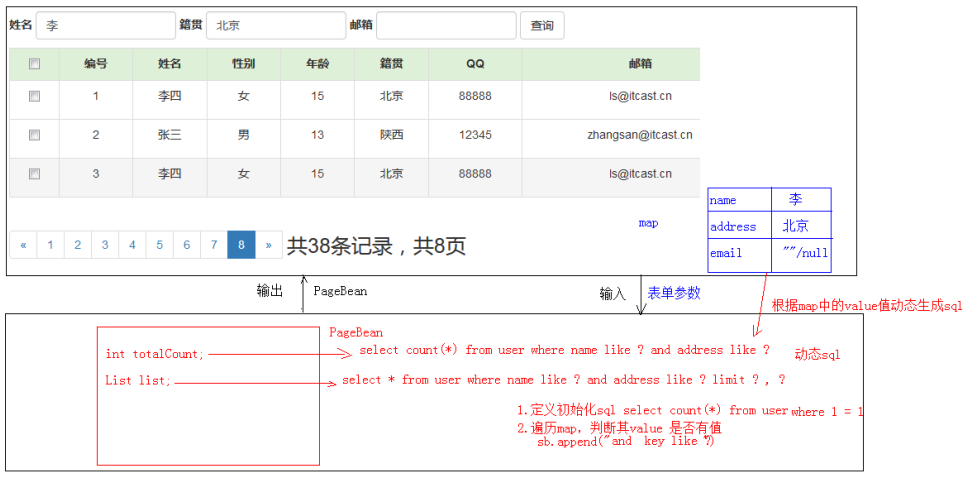This screenshot has width=968, height=478.
Task: Click the next page » arrow
Action: point(269,245)
